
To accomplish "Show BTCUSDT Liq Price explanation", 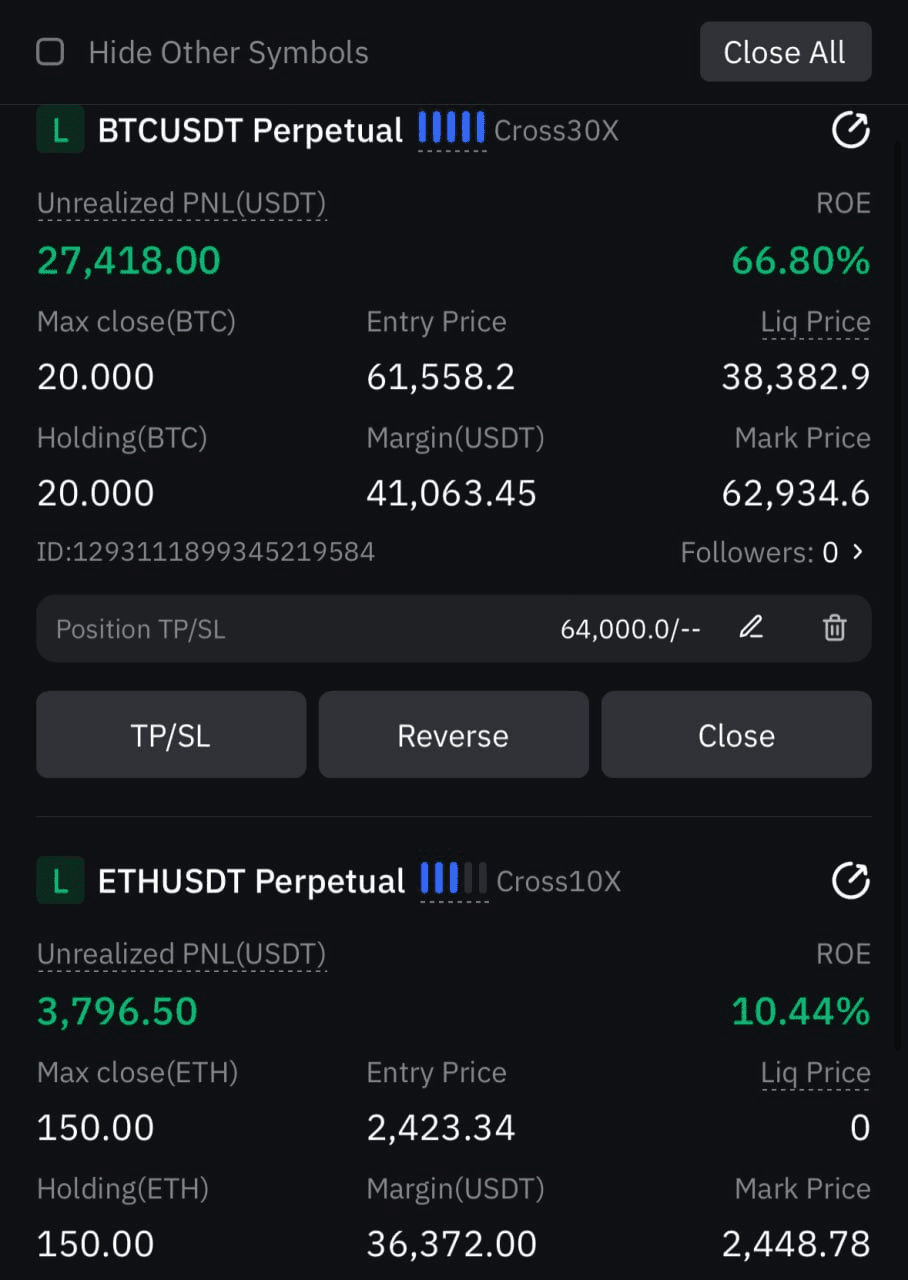I will 815,322.
